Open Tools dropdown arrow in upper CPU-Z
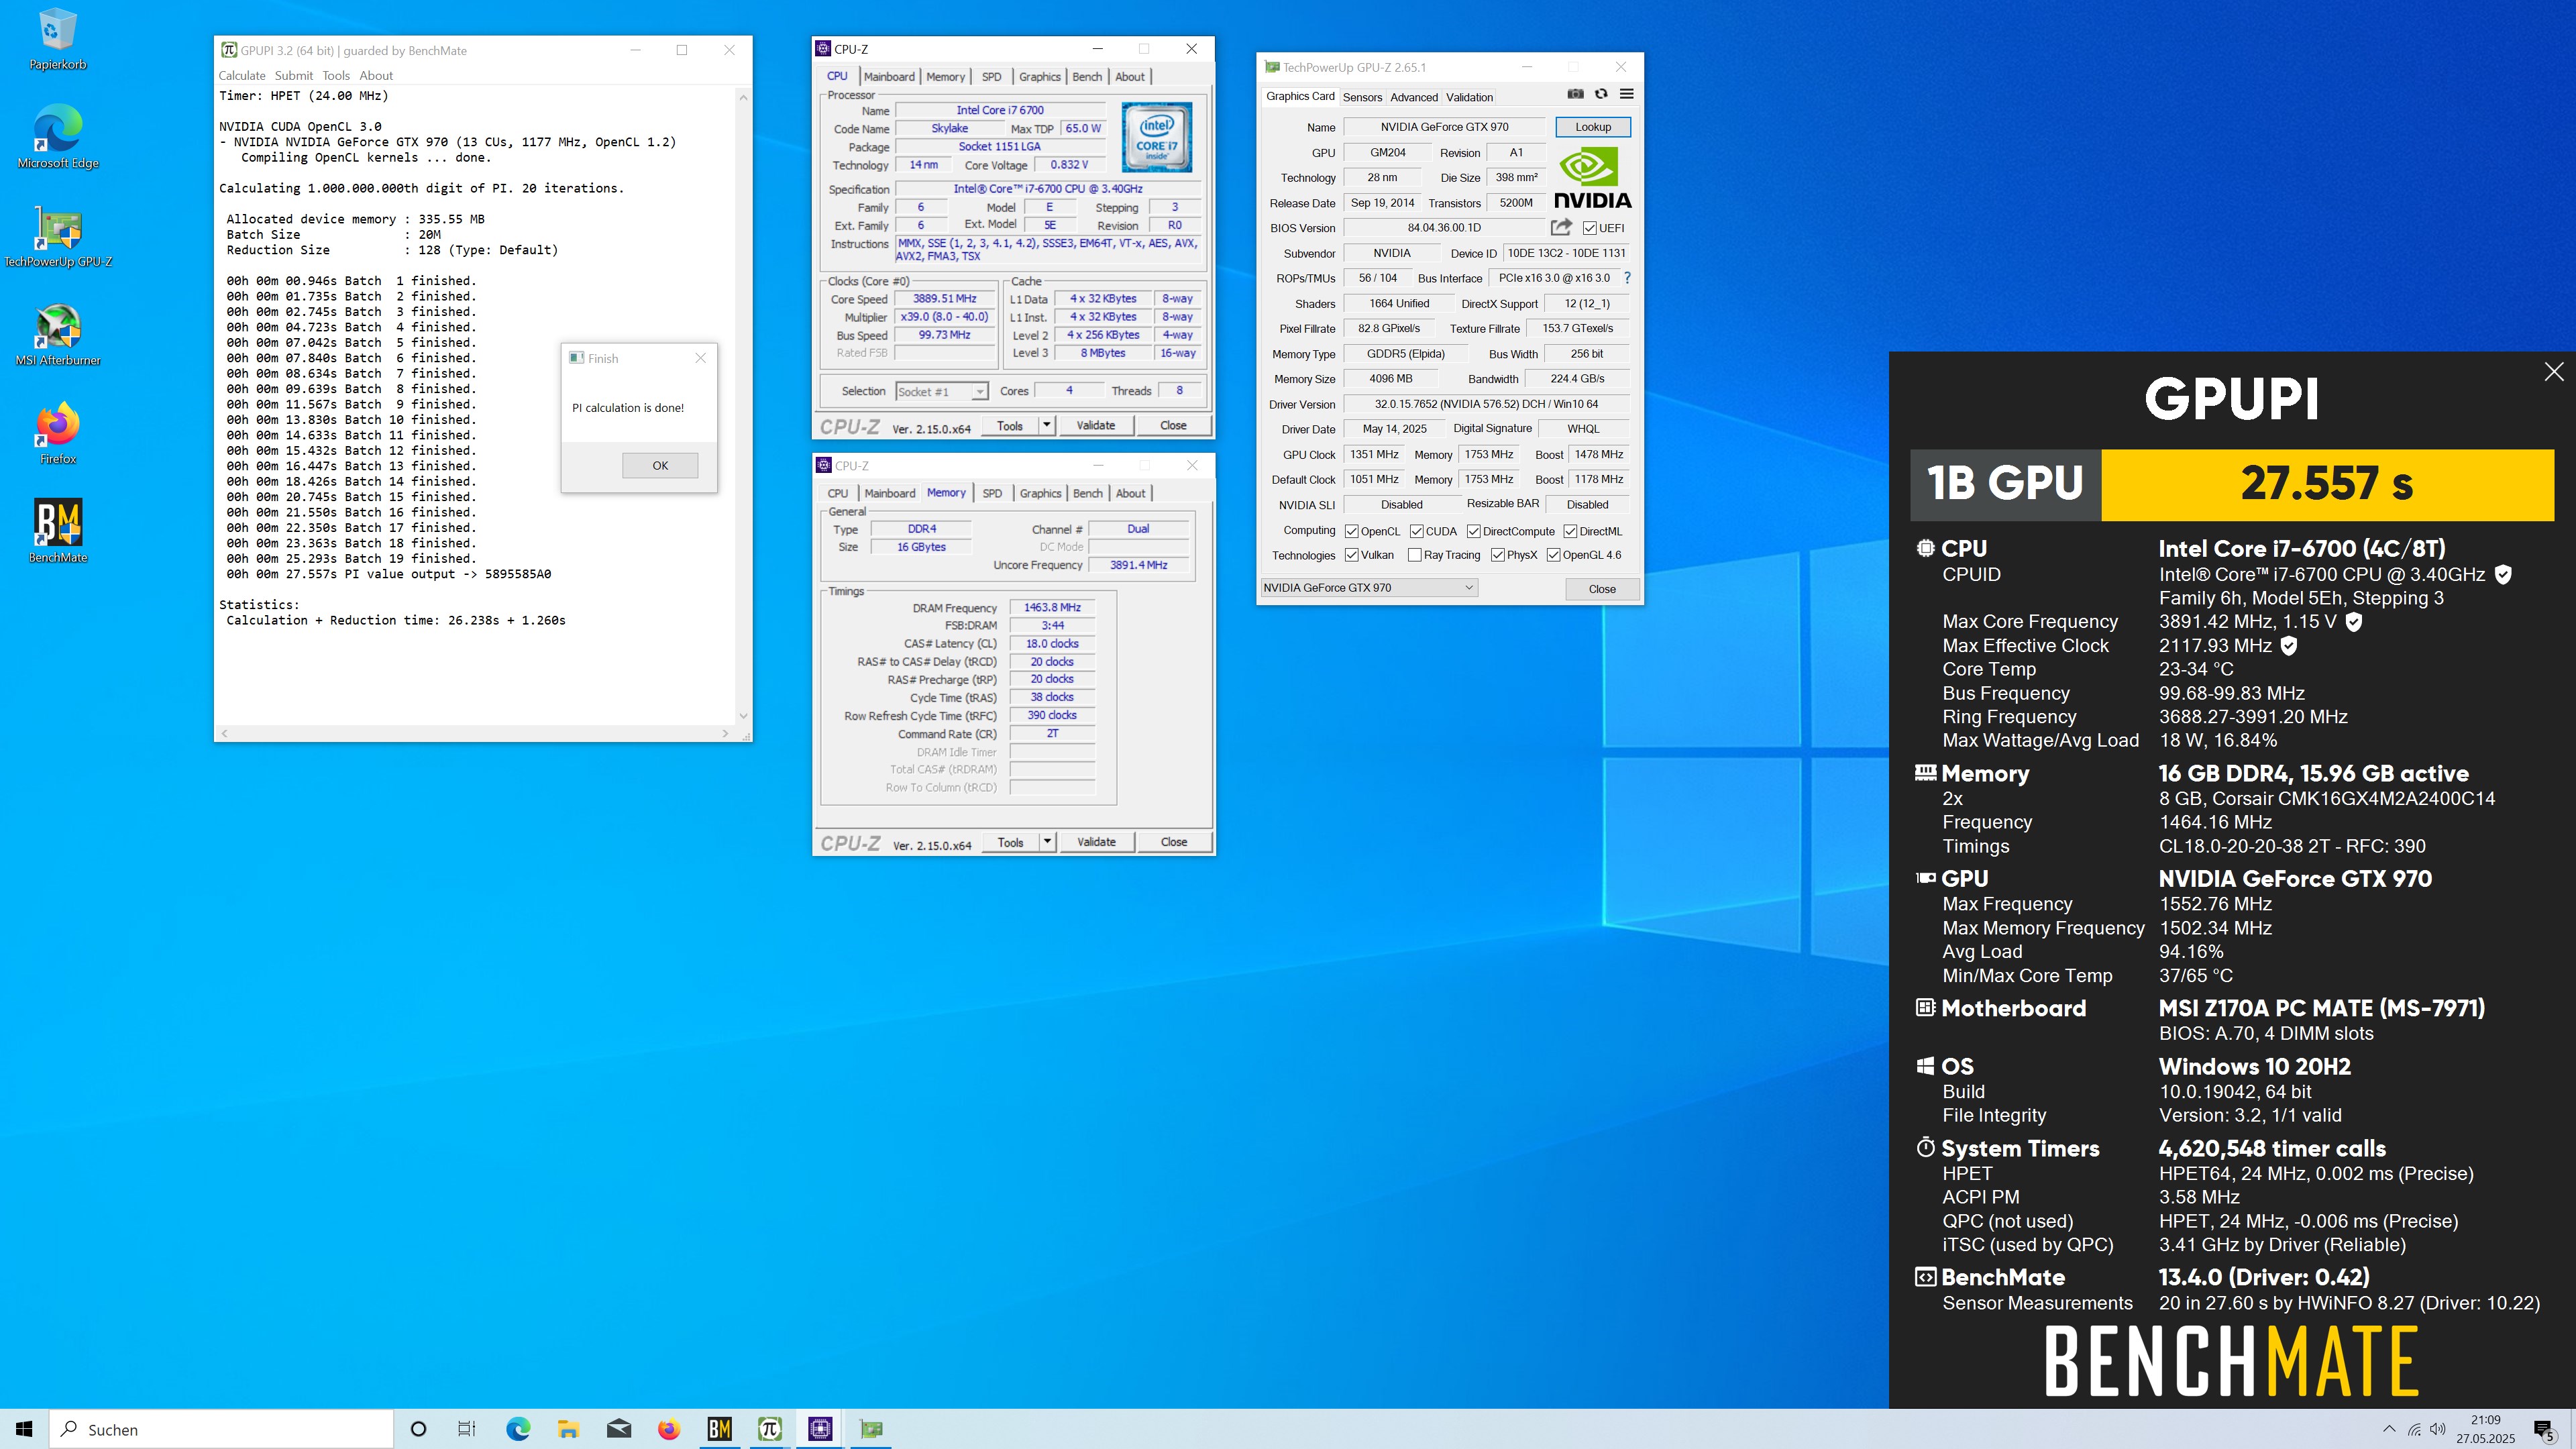 (x=1046, y=425)
